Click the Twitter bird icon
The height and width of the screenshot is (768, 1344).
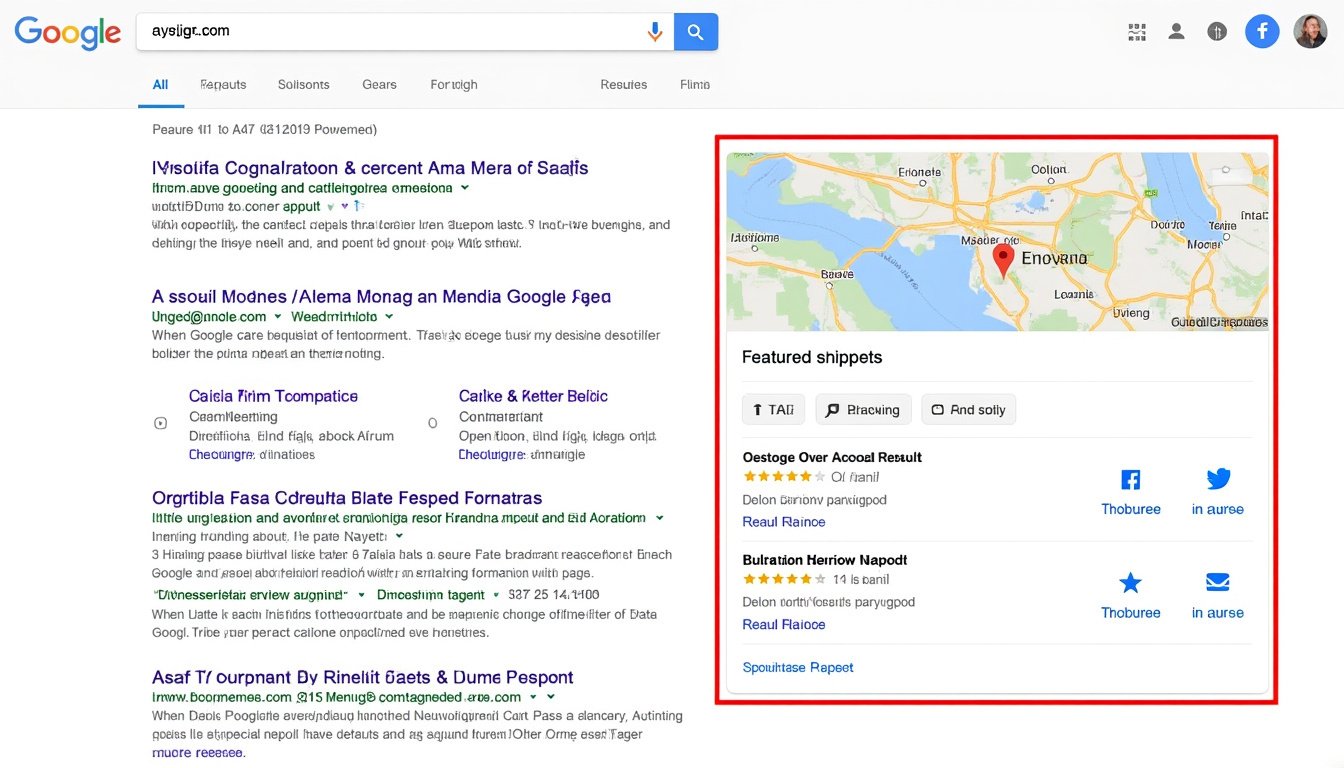(1218, 479)
